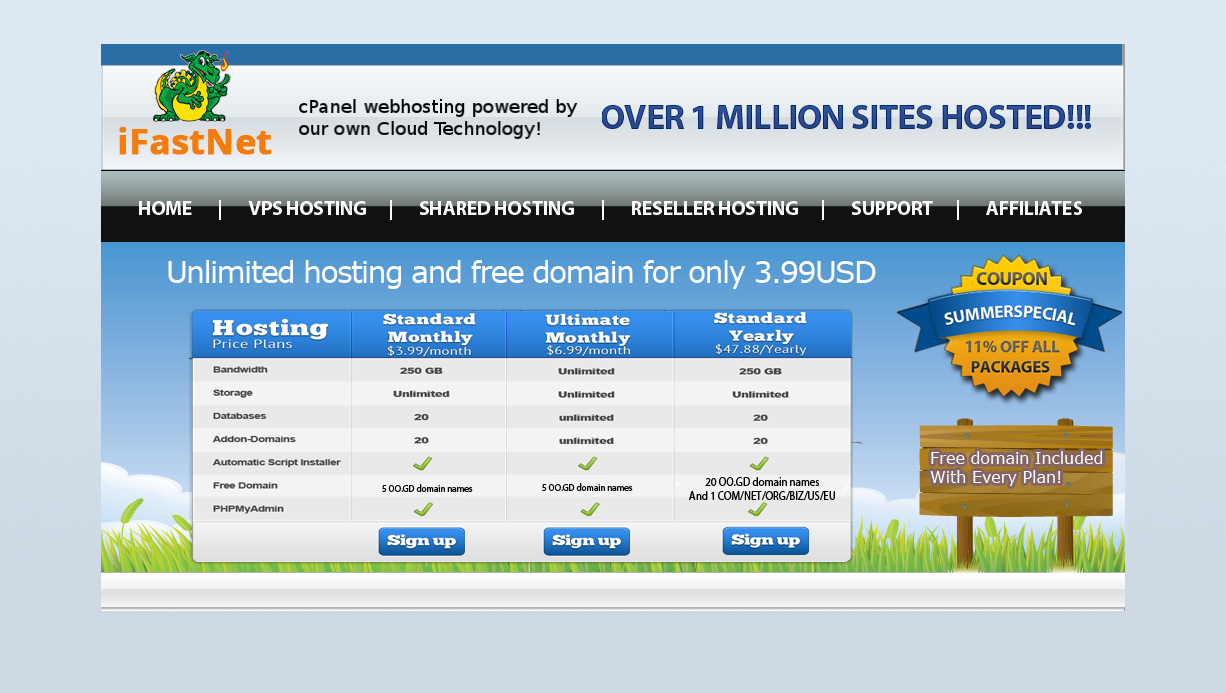Click the OVER 1 MILLION SITES HOSTED banner
Image resolution: width=1226 pixels, height=693 pixels.
click(846, 118)
